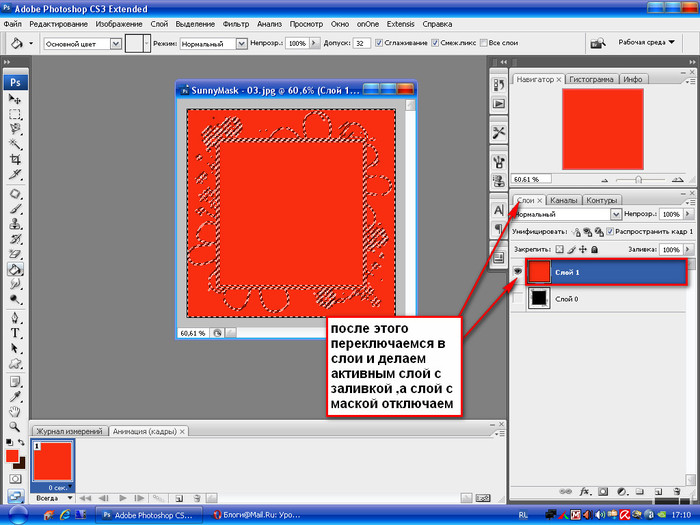Viewport: 700px width, 525px height.
Task: Select the Blur tool
Action: click(15, 284)
